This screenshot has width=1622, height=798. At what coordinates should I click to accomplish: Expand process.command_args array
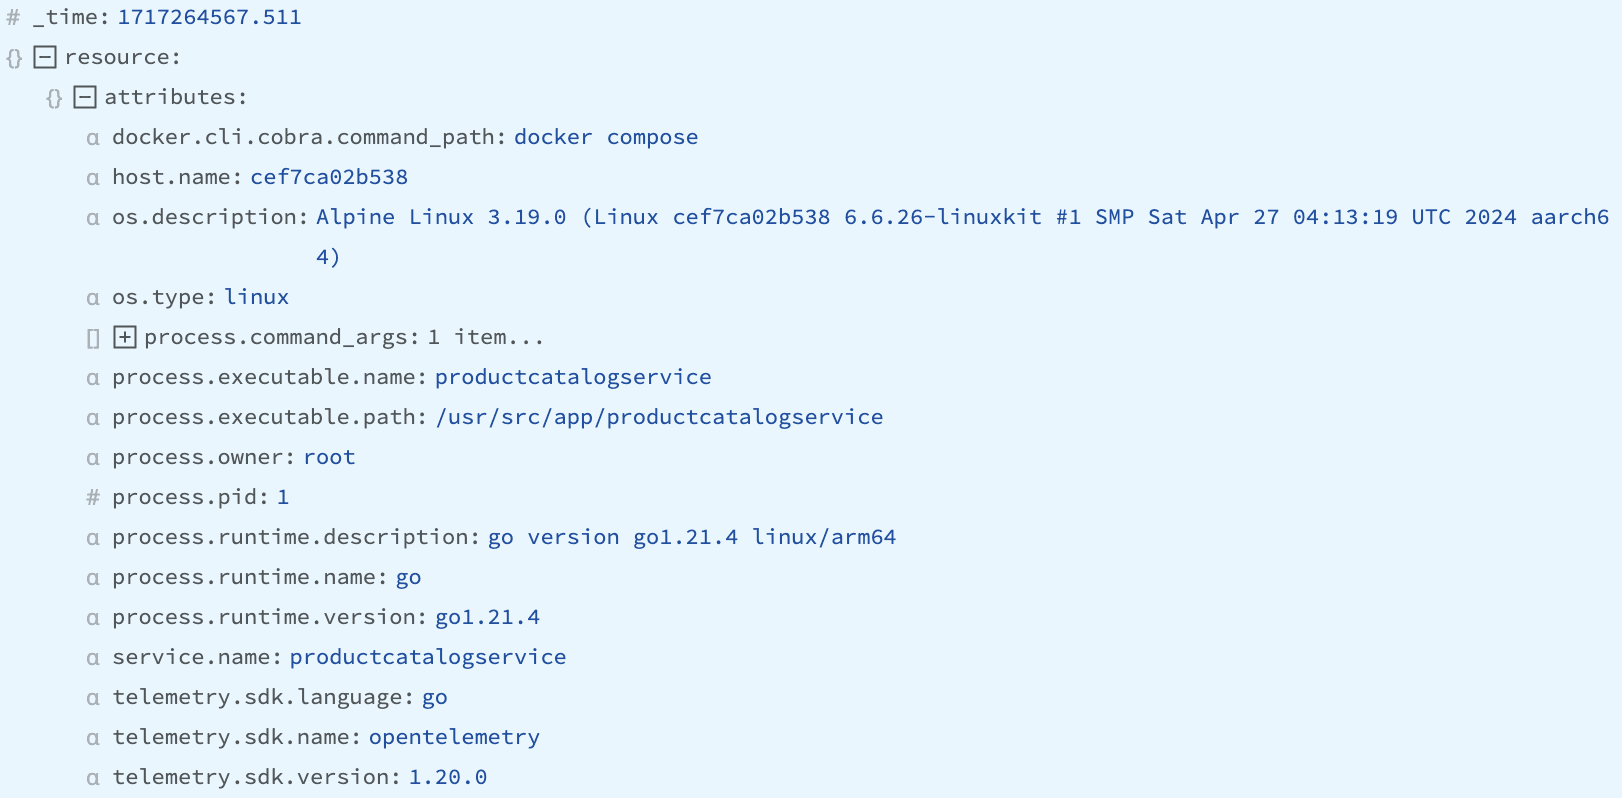[125, 337]
